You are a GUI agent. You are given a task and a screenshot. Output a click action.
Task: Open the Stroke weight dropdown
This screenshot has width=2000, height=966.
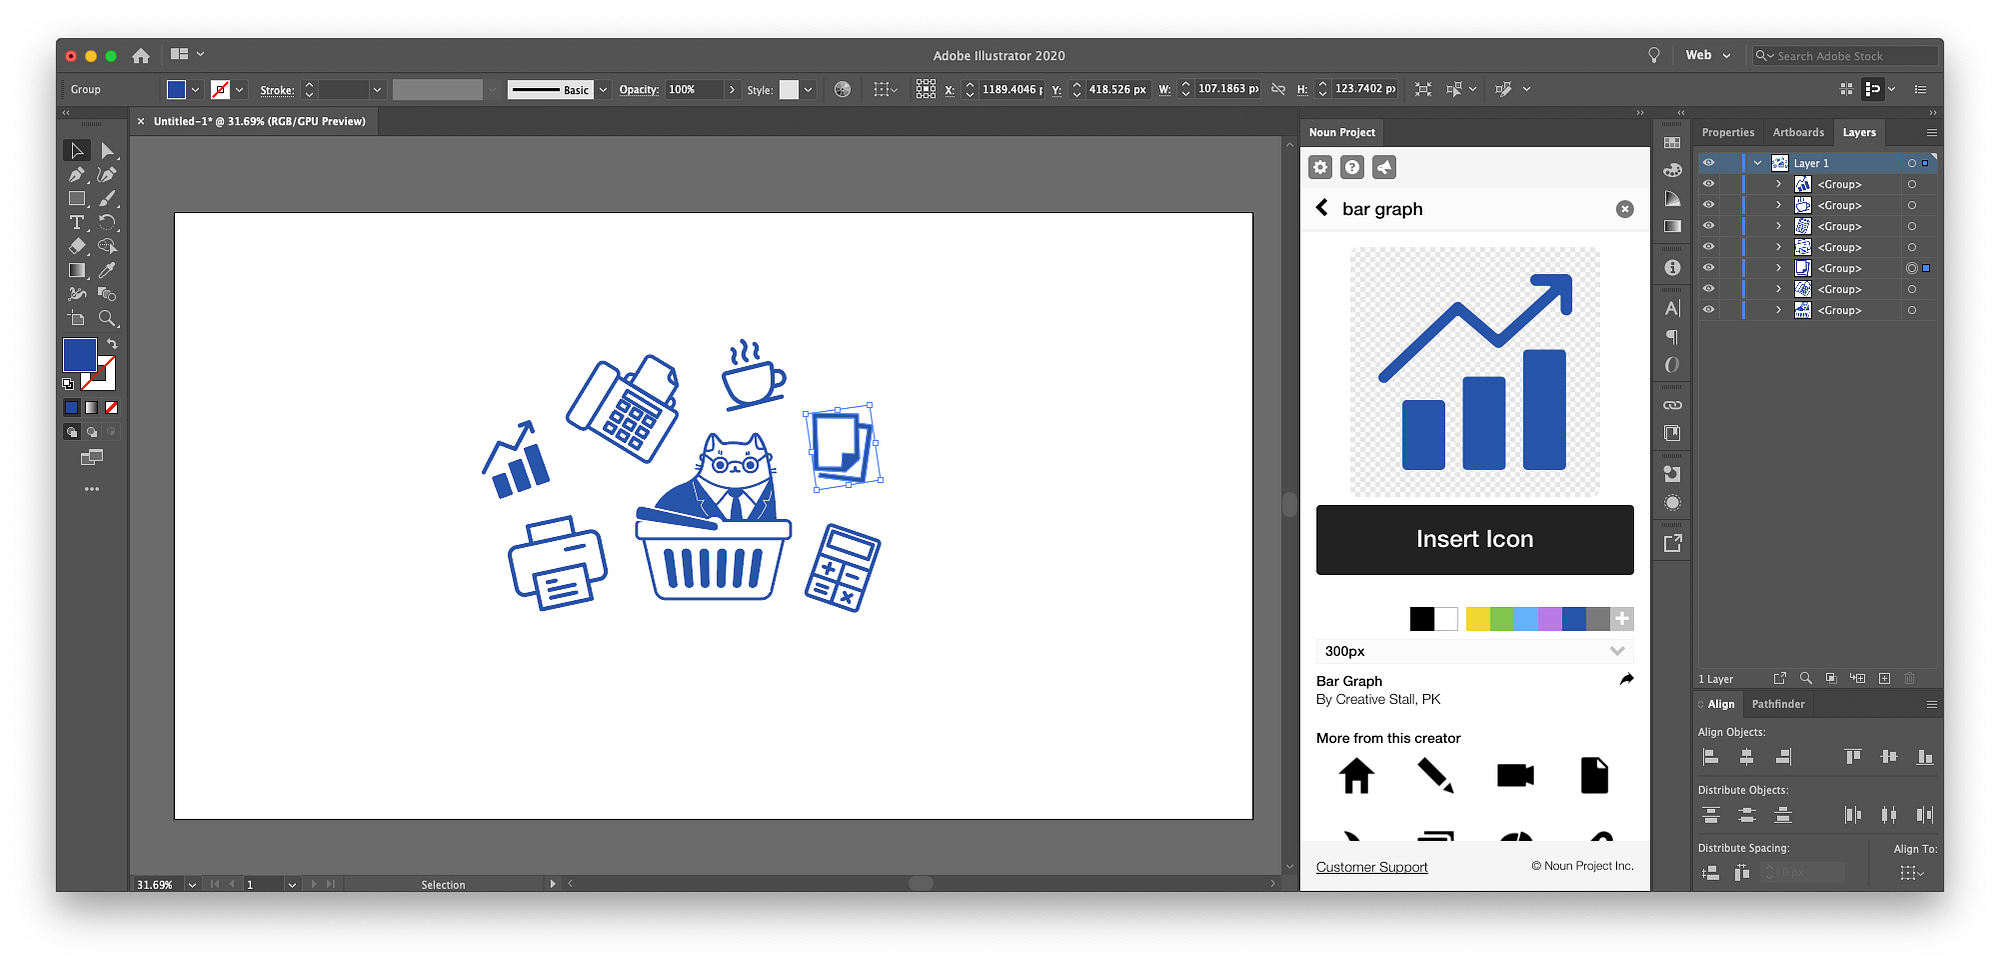coord(377,89)
